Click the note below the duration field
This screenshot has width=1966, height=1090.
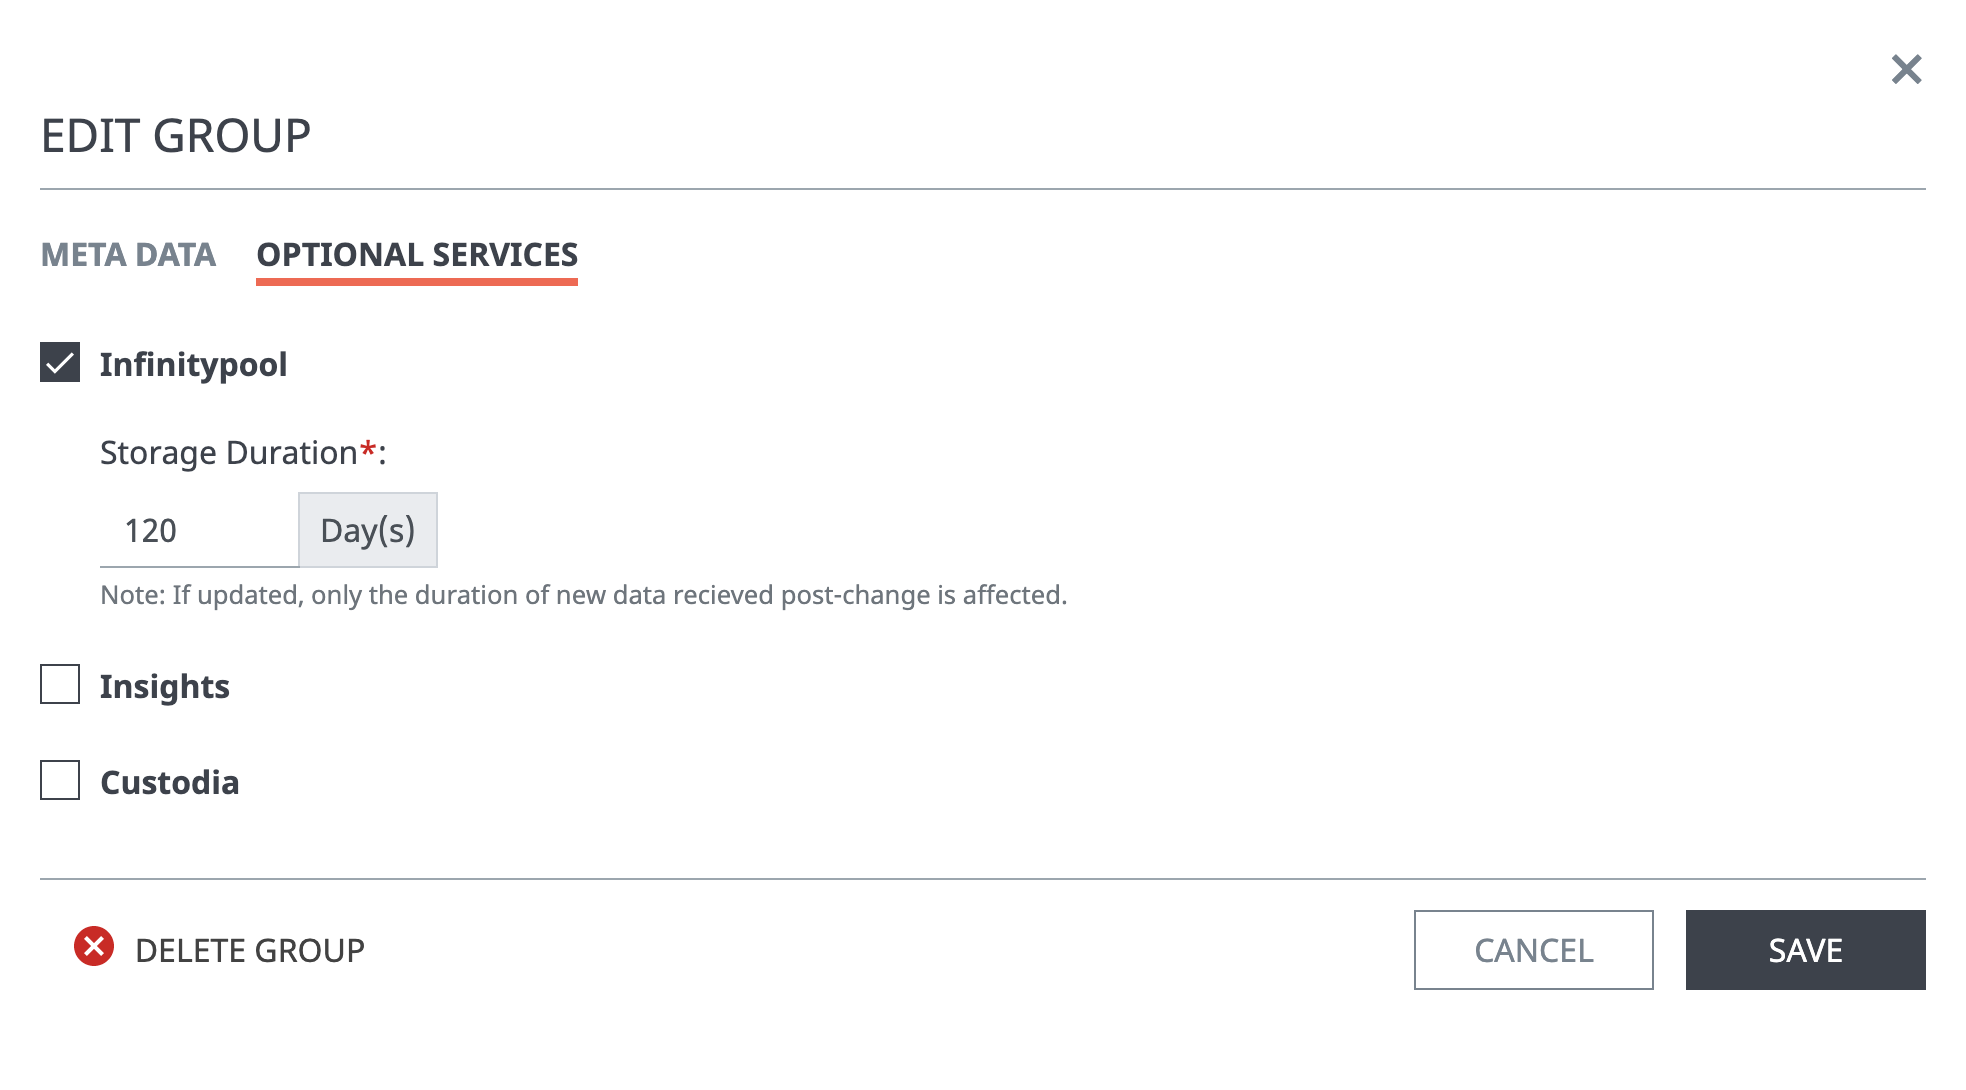click(x=583, y=594)
